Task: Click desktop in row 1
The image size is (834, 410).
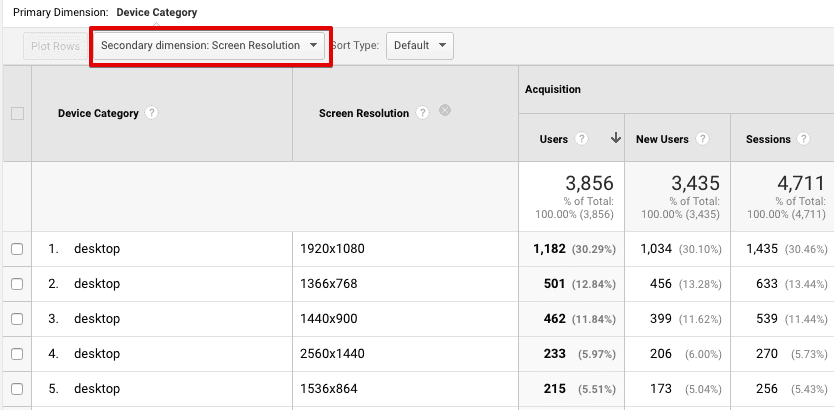Action: pos(97,248)
